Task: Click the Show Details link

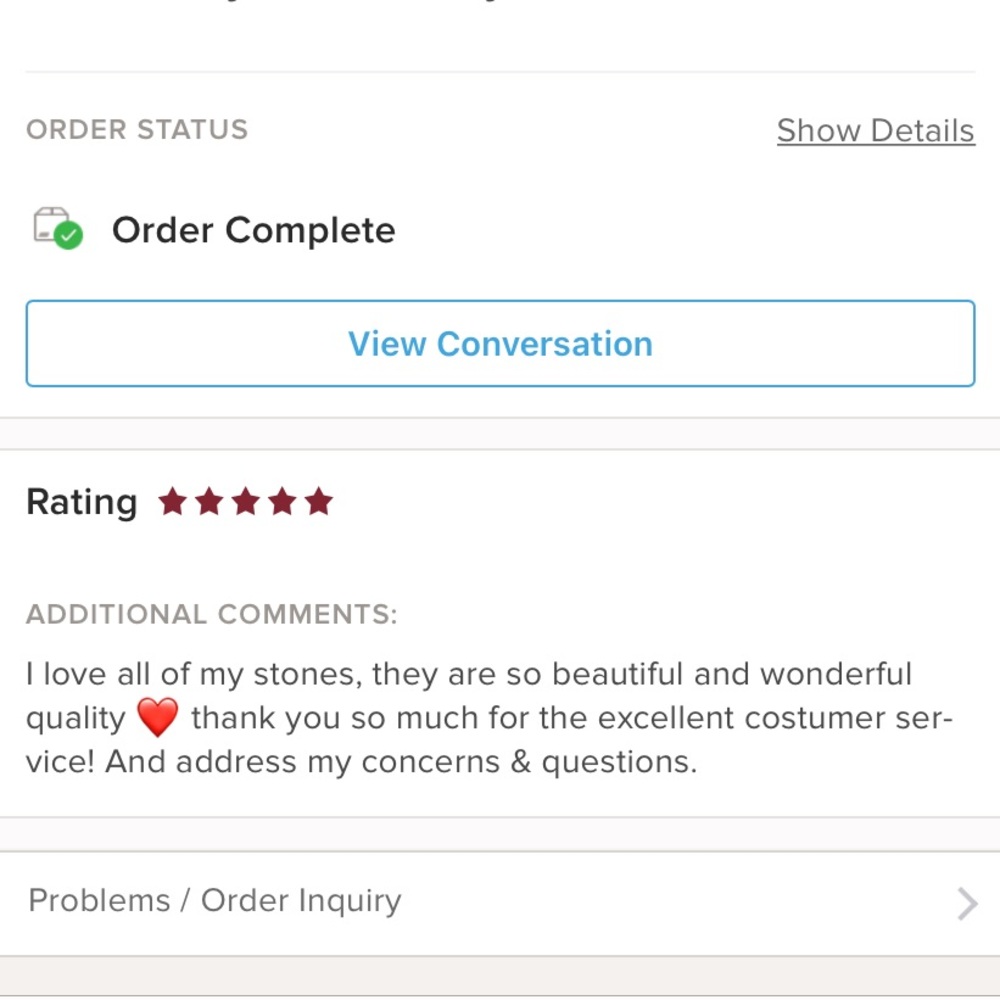Action: click(875, 131)
